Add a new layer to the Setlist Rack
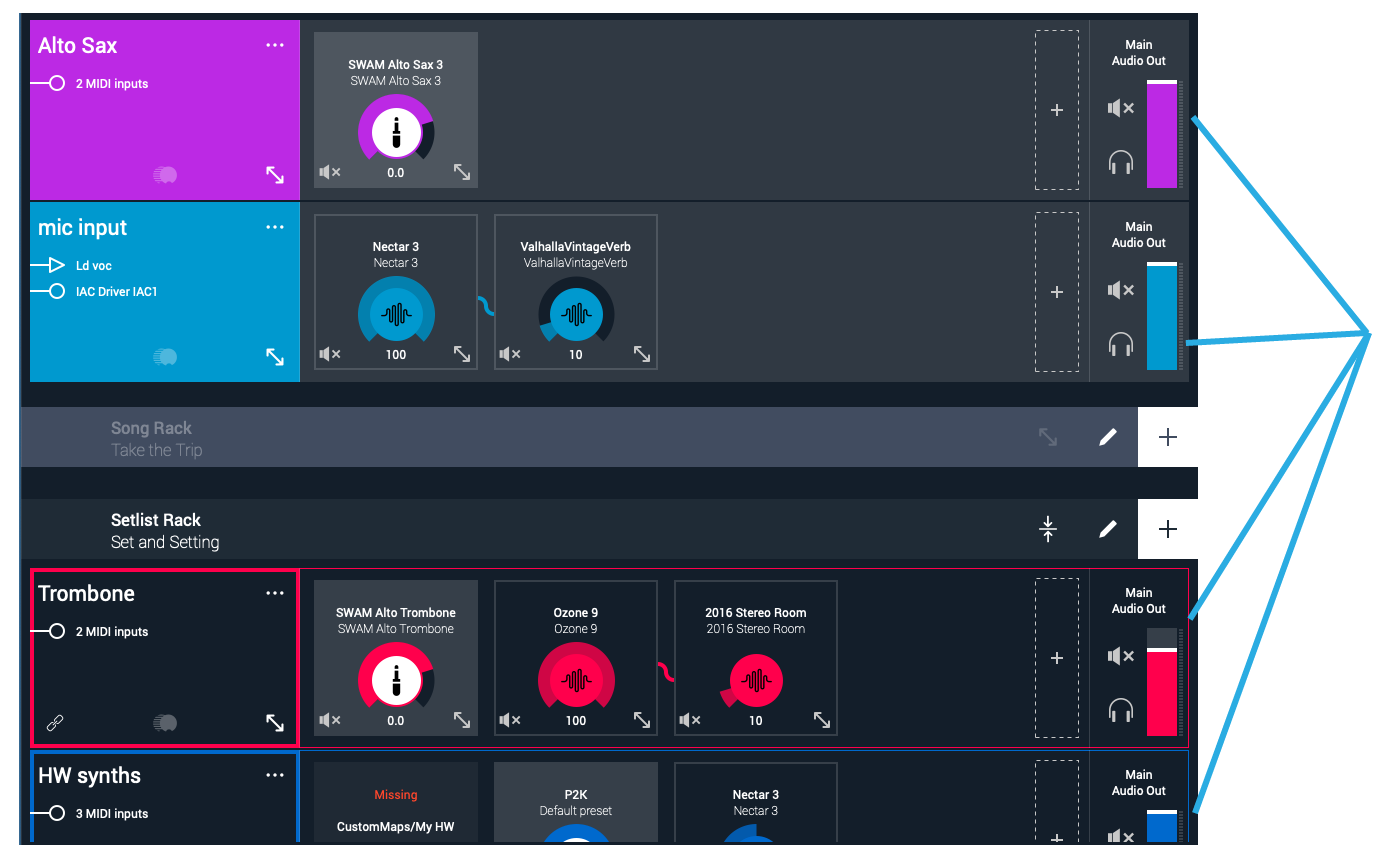This screenshot has height=853, width=1379. 1167,529
